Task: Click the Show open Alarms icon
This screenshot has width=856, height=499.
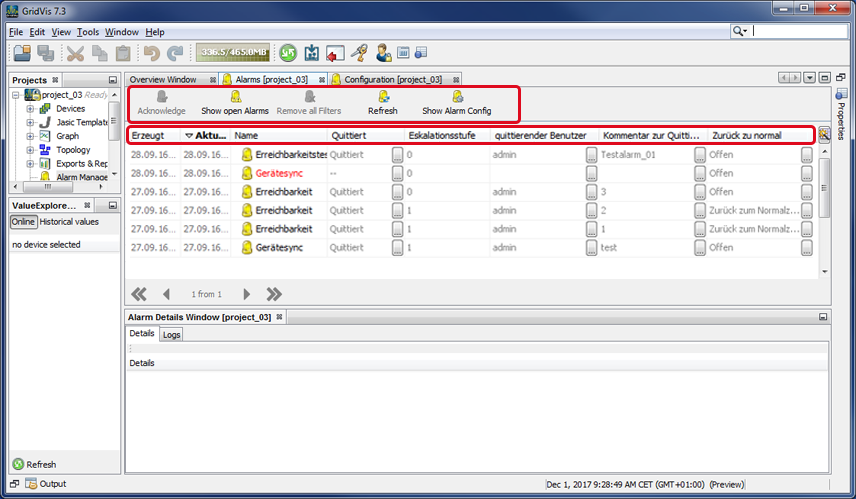Action: [235, 97]
